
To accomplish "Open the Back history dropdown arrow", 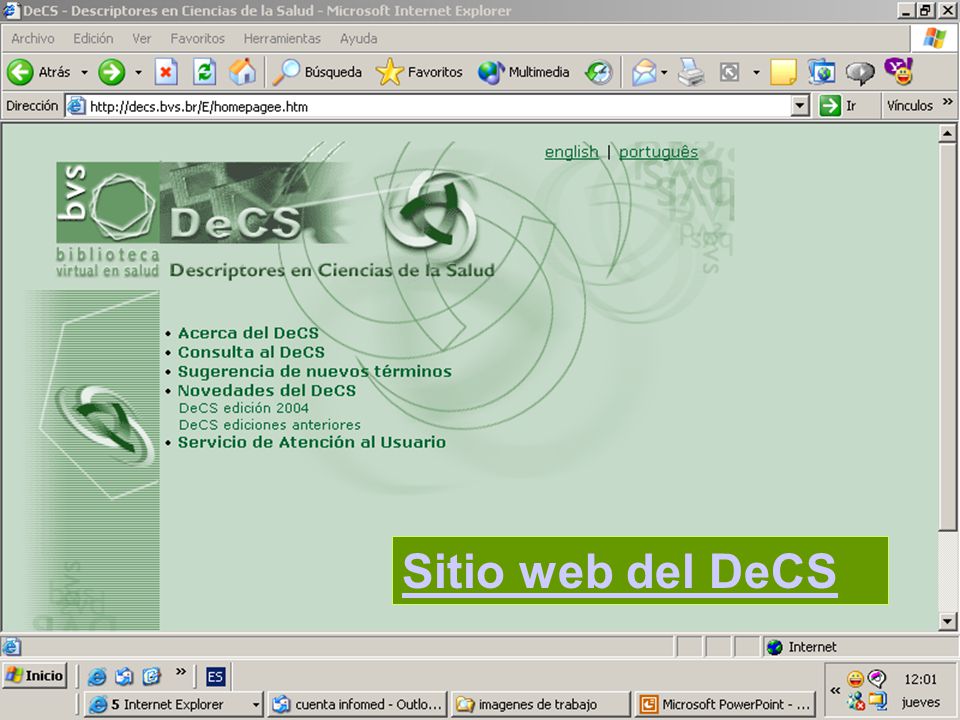I will click(84, 72).
